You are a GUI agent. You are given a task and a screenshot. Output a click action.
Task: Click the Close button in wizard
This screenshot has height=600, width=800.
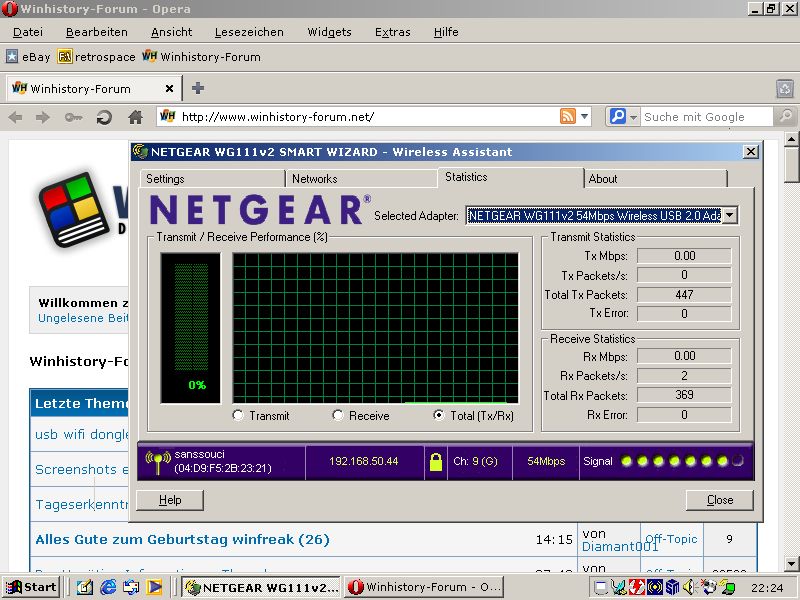719,500
